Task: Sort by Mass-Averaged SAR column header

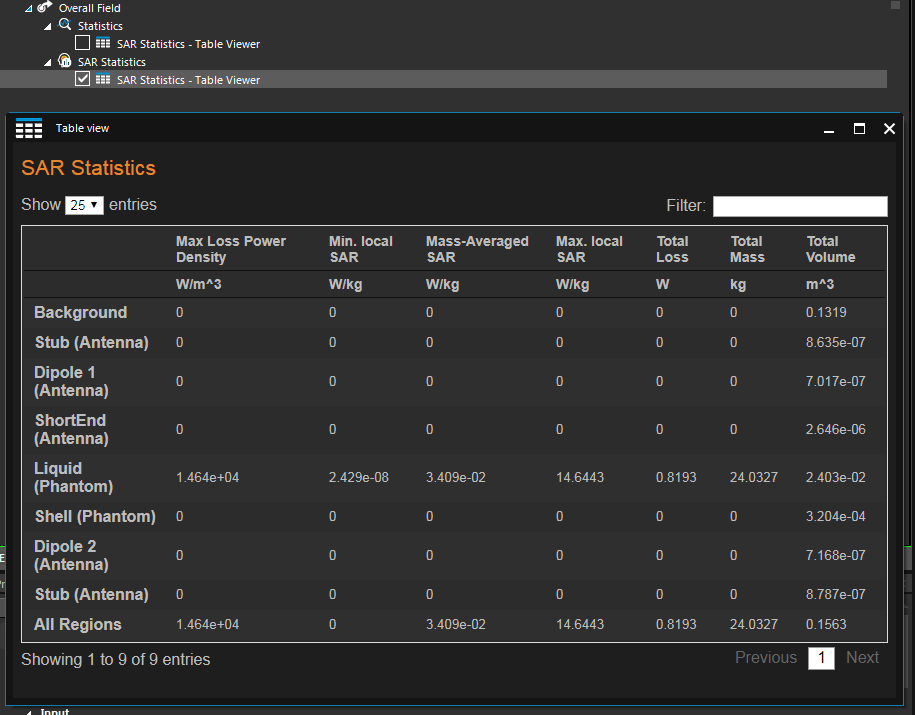Action: [x=477, y=249]
